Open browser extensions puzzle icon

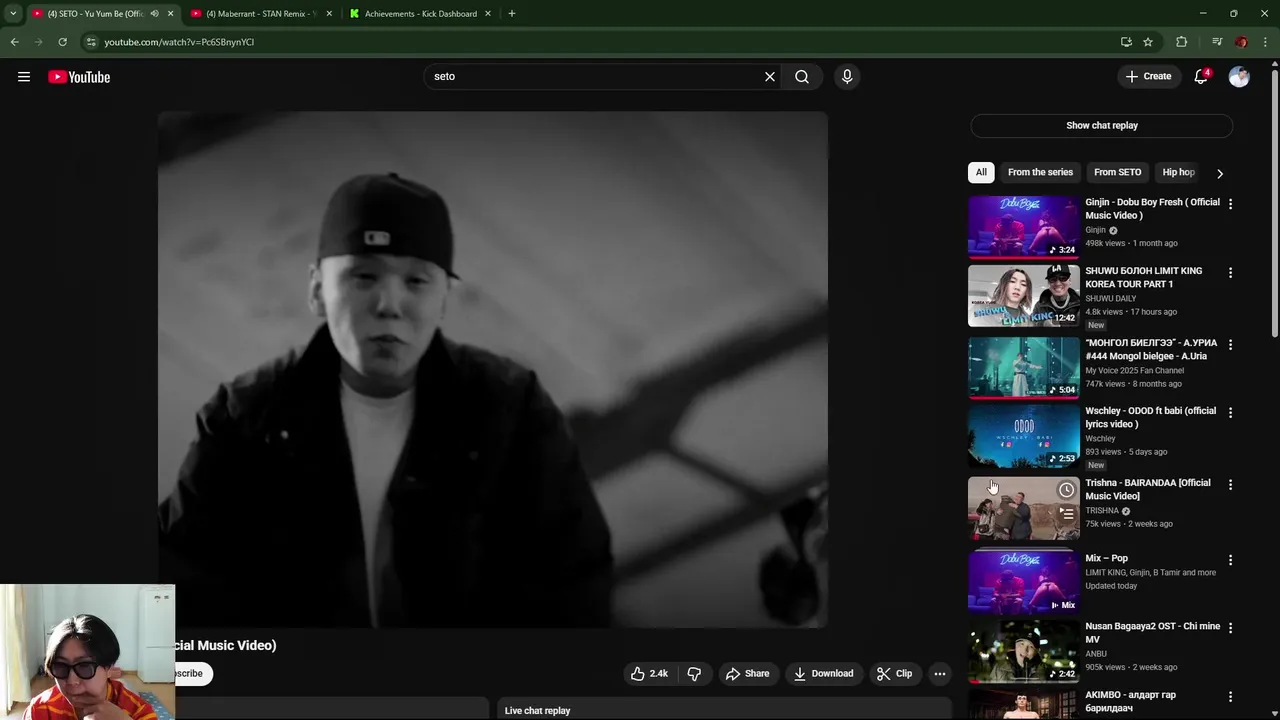click(x=1182, y=42)
